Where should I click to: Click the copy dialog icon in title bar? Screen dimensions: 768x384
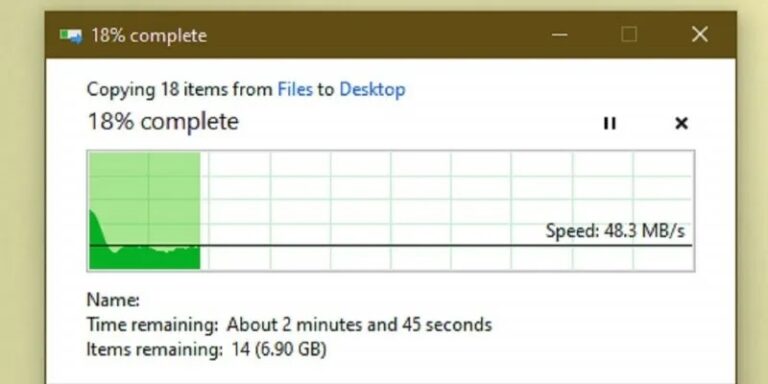point(71,36)
